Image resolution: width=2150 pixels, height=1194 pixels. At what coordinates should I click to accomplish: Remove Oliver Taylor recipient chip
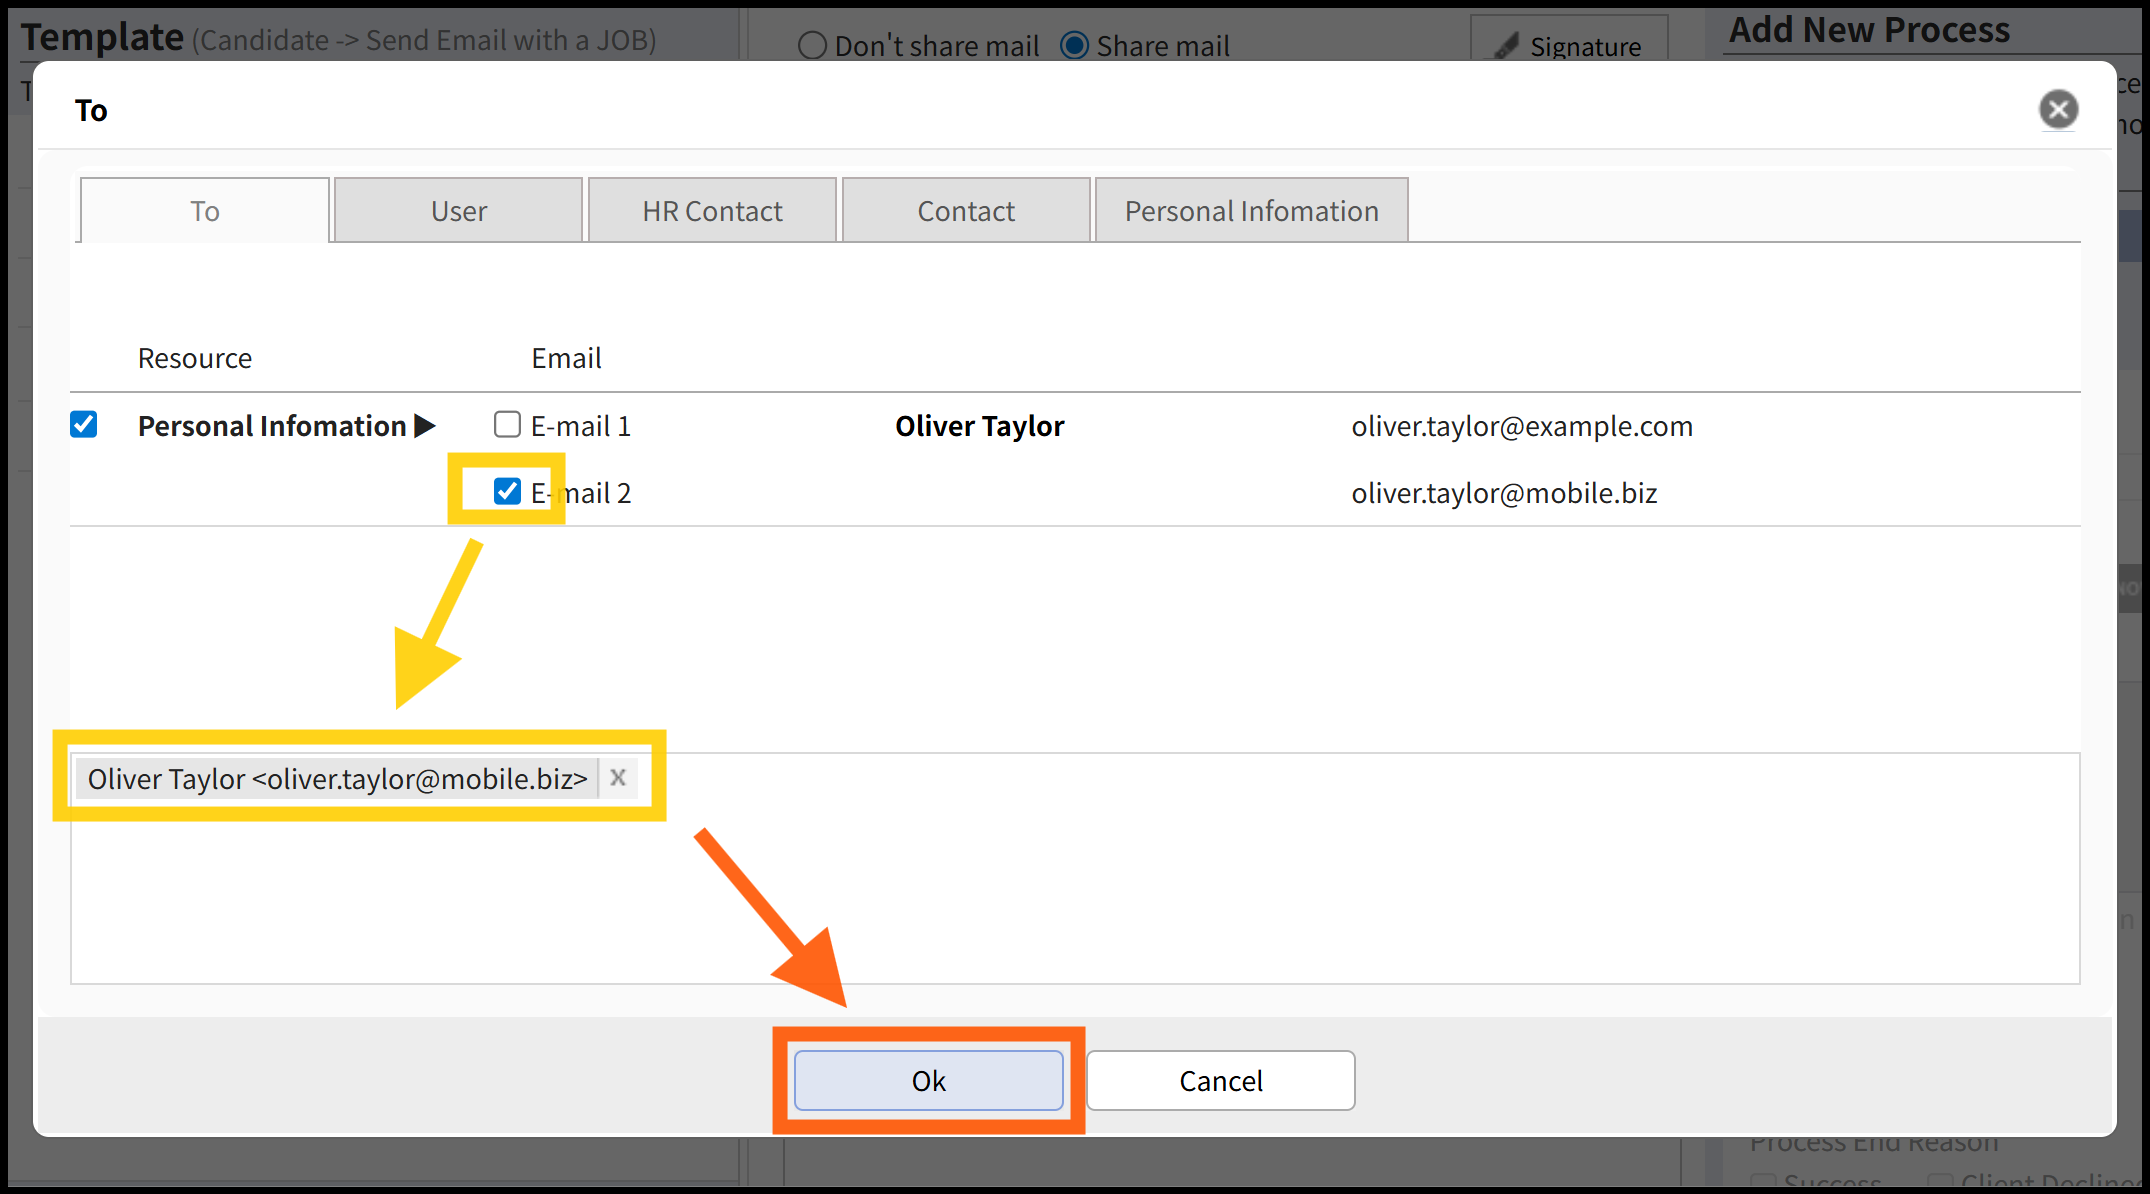pyautogui.click(x=618, y=778)
